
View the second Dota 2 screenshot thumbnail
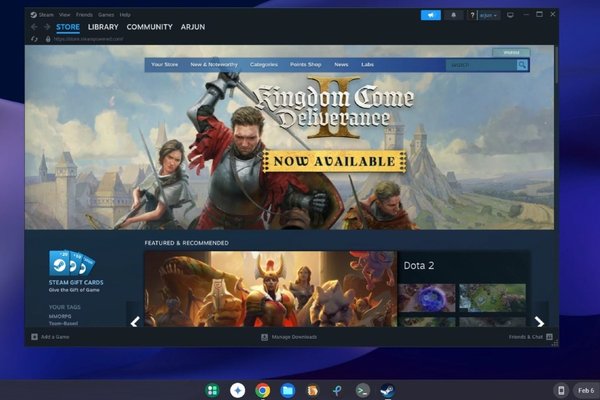click(x=492, y=298)
